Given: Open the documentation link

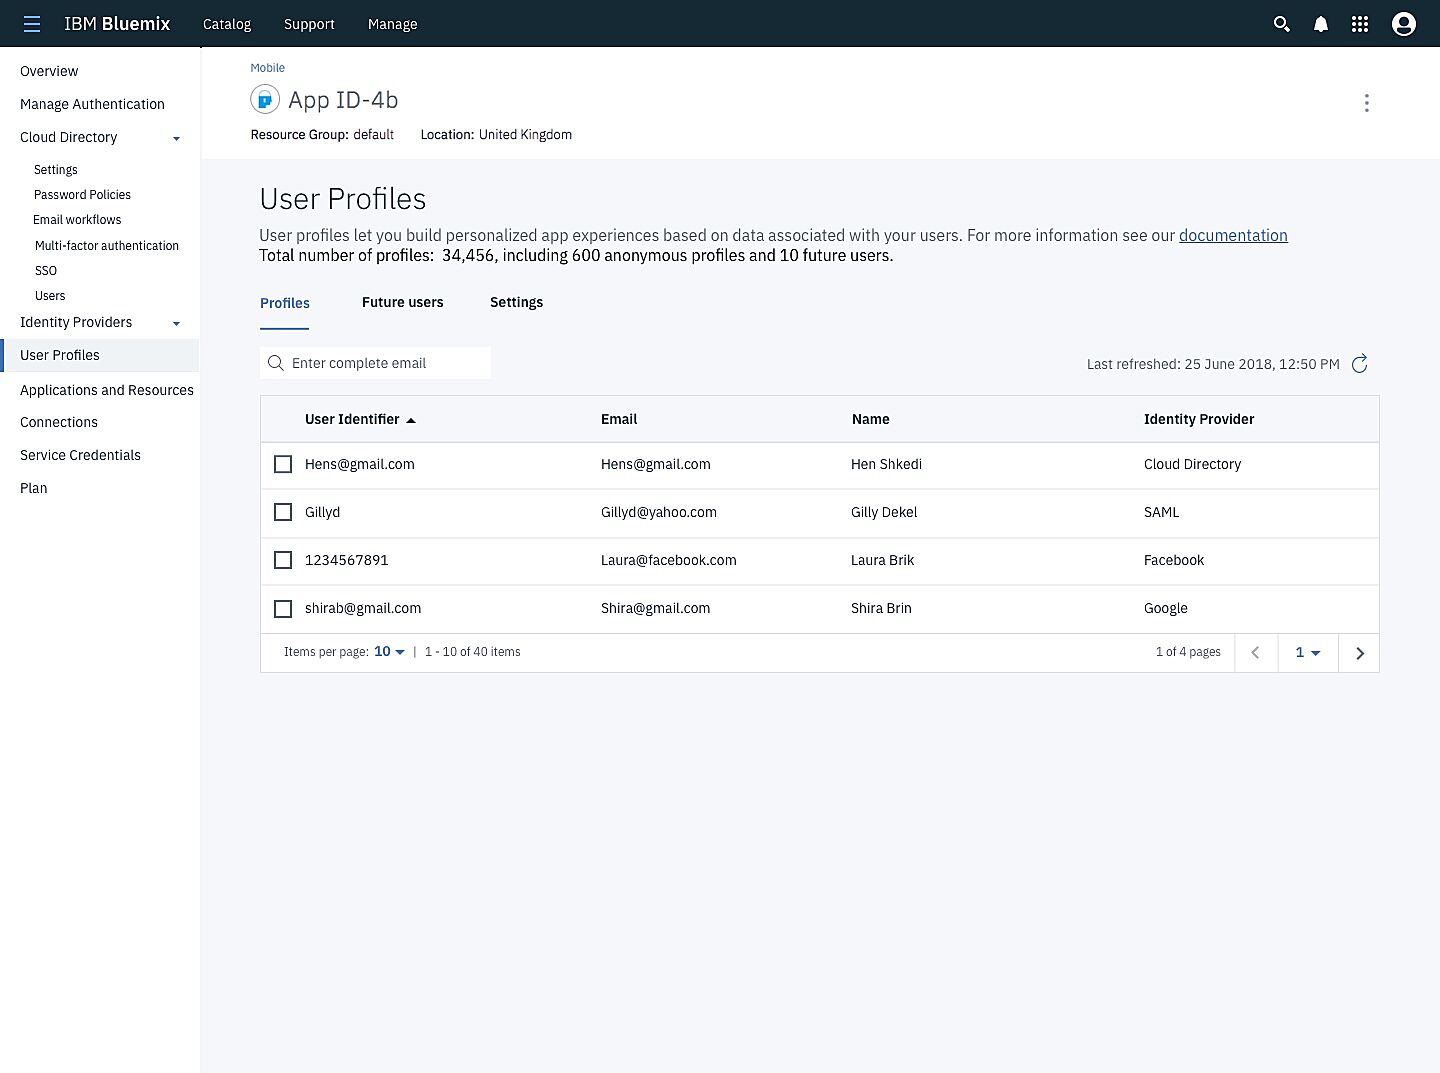Looking at the screenshot, I should (x=1233, y=235).
